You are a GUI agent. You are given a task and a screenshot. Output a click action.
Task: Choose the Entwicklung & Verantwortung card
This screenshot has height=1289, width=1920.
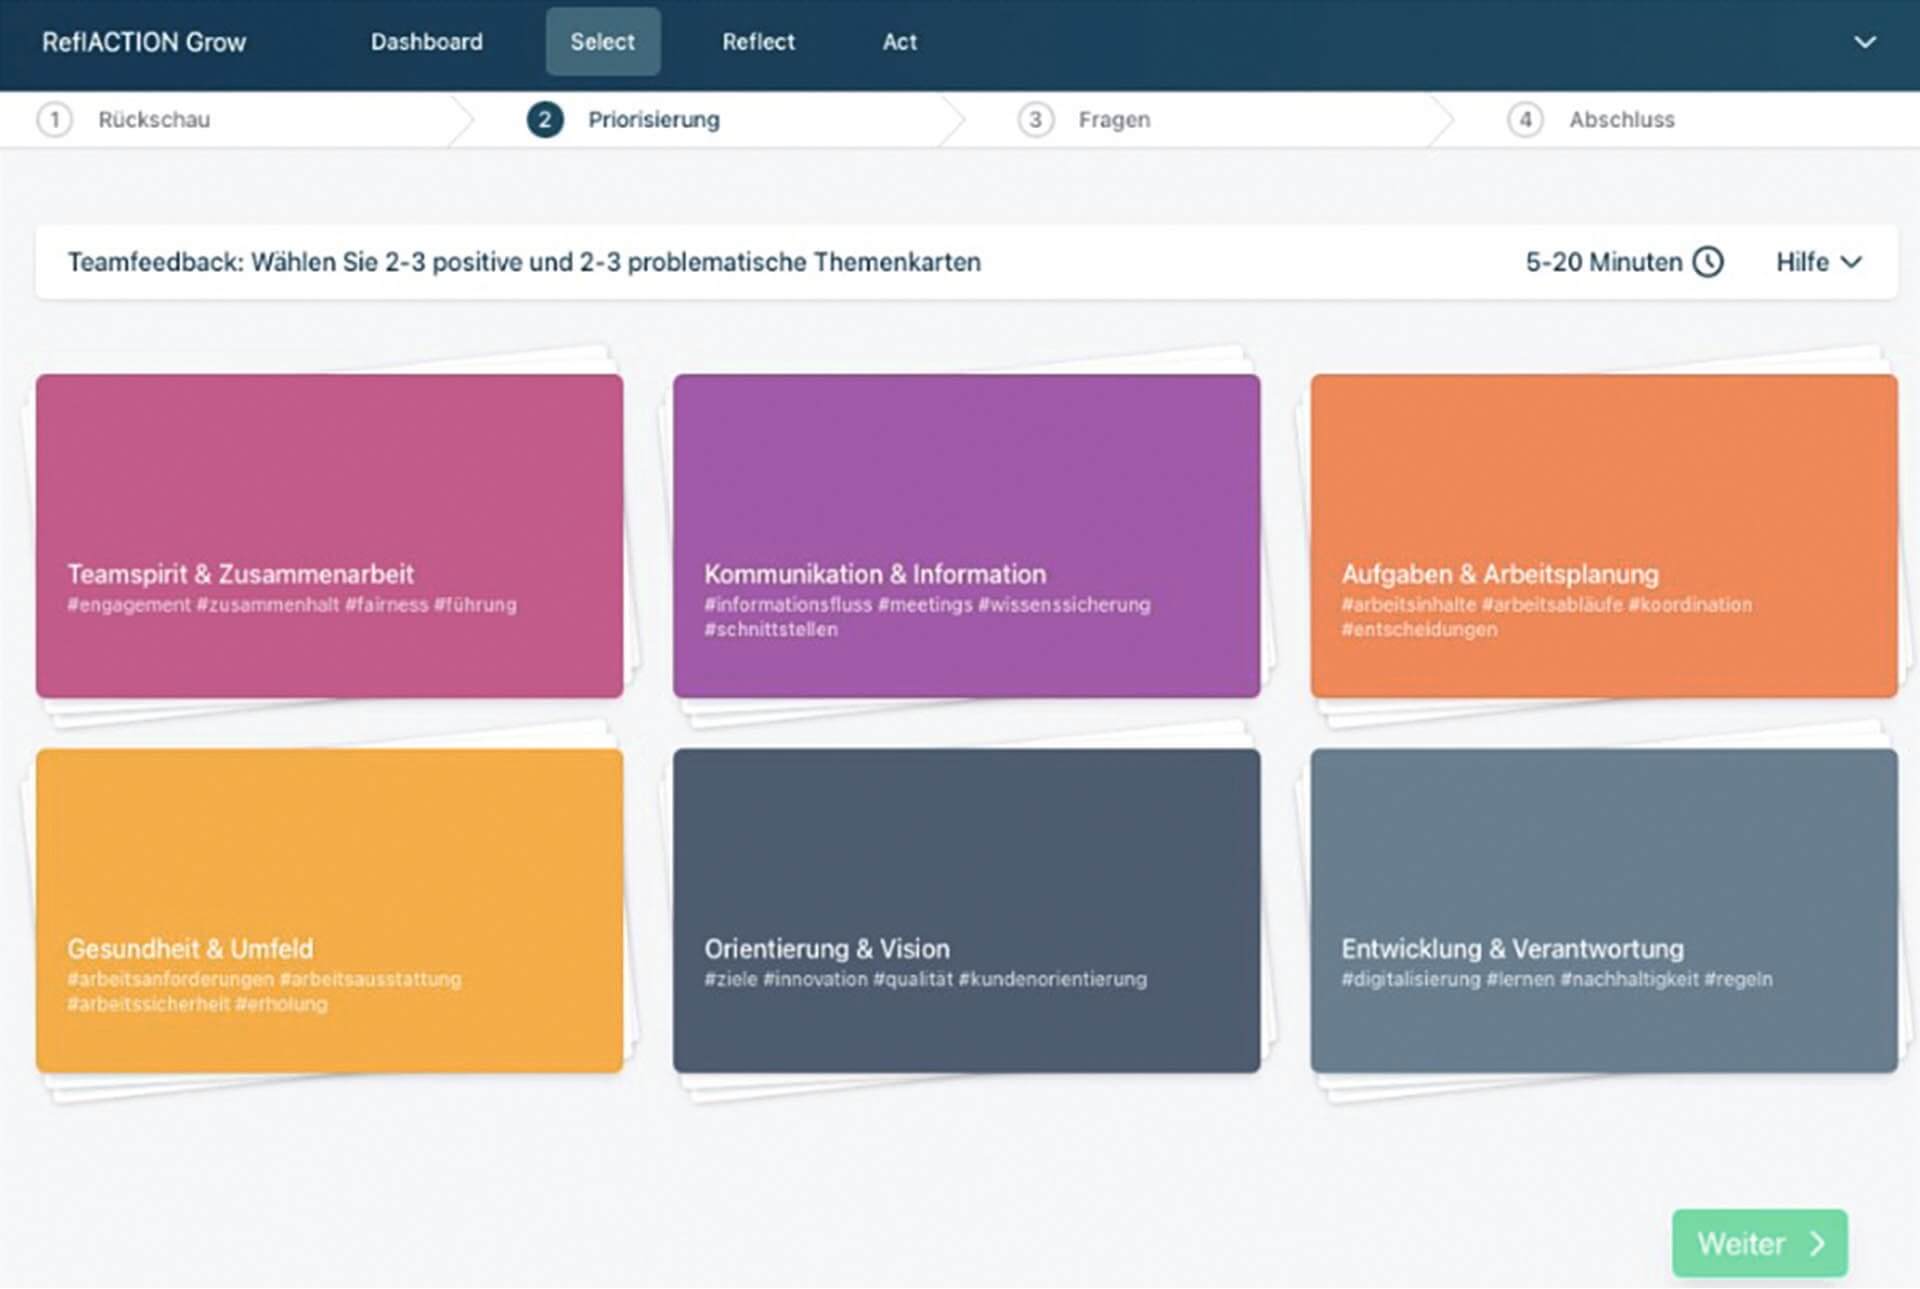(x=1603, y=910)
